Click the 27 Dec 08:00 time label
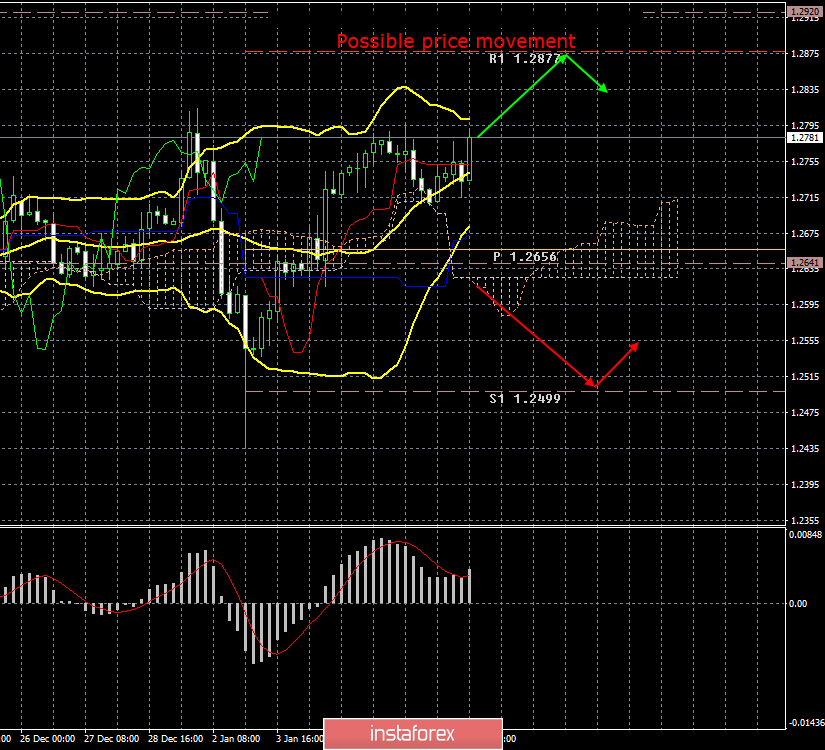Image resolution: width=825 pixels, height=750 pixels. (112, 738)
